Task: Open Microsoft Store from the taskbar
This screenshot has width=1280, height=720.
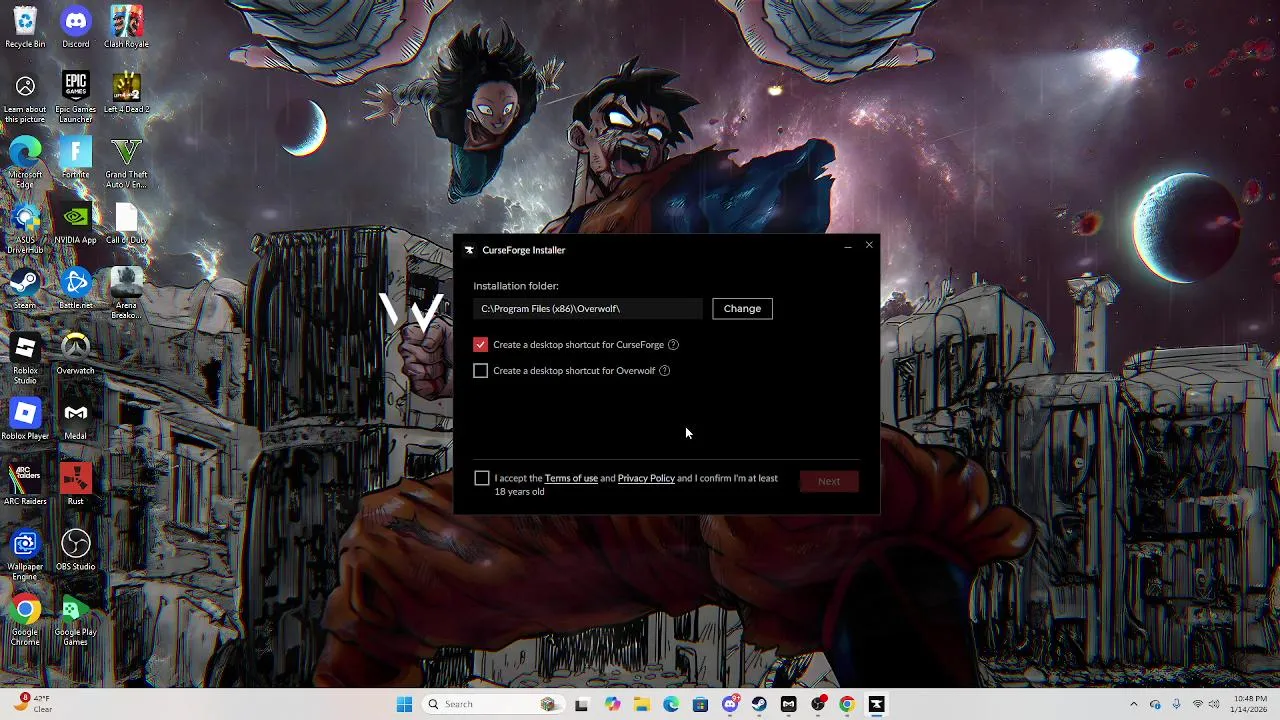Action: tap(700, 704)
